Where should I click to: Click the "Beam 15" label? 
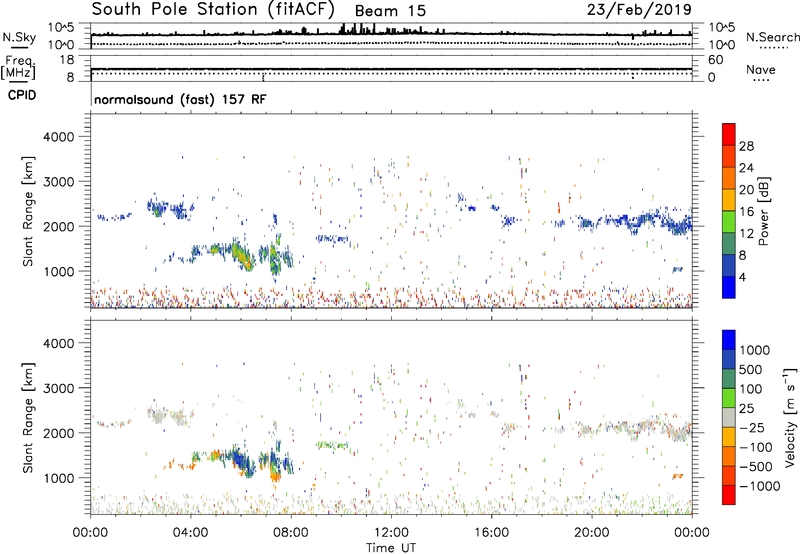coord(390,11)
